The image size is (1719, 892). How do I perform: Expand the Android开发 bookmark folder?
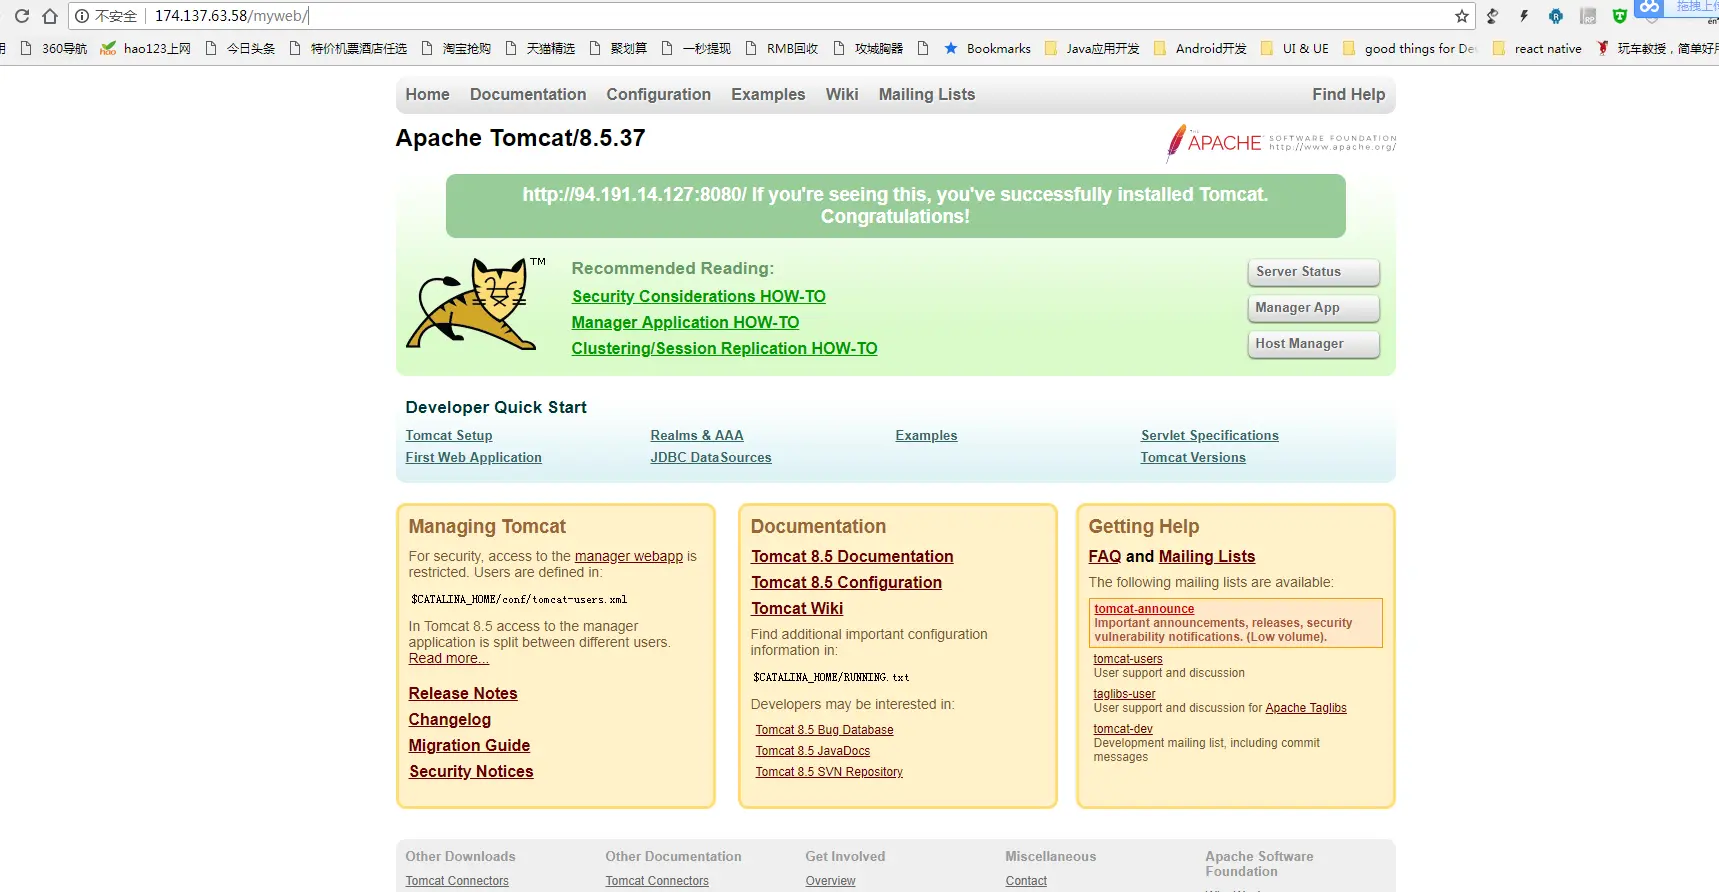[1200, 48]
